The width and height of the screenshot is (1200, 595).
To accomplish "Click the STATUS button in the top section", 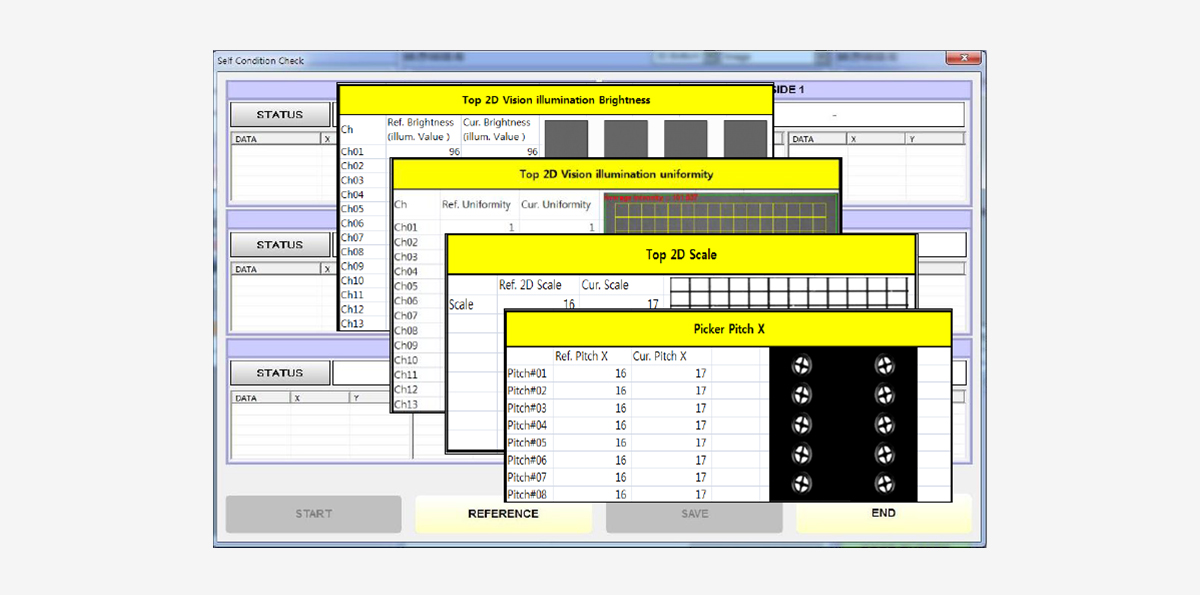I will pos(280,115).
